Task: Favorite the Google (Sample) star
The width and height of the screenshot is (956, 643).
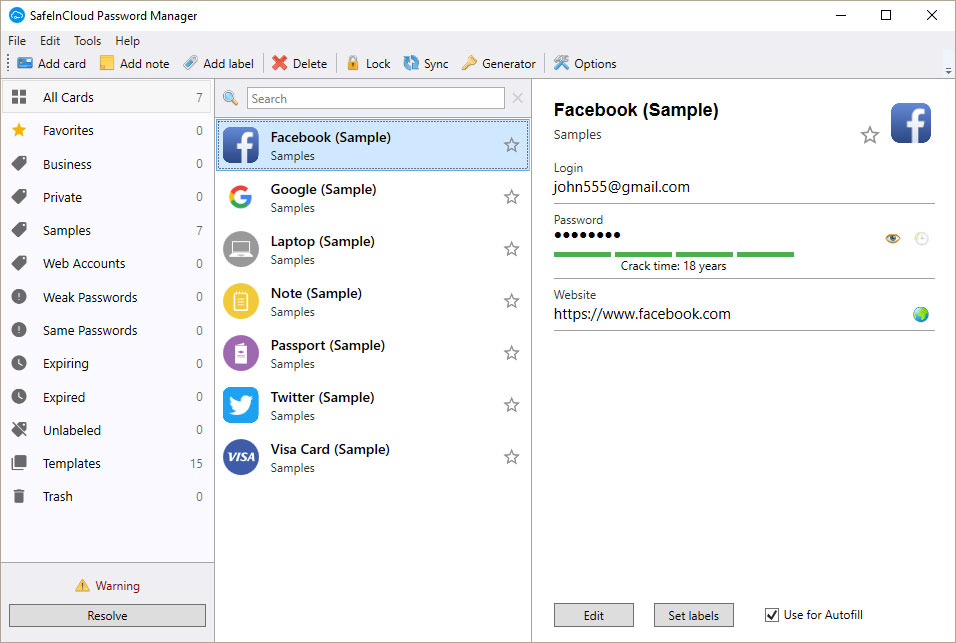Action: [512, 197]
